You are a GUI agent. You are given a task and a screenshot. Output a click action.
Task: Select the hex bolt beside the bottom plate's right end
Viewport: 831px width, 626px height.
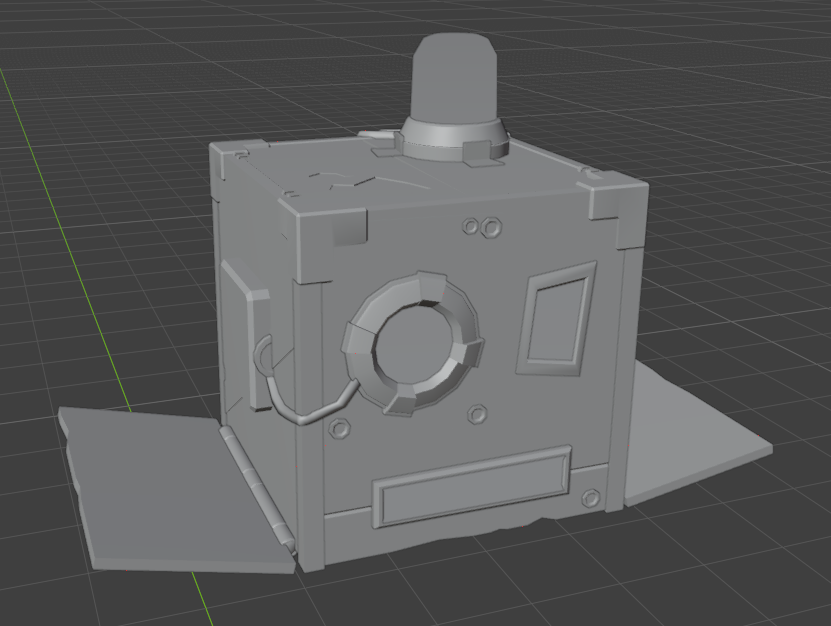[x=591, y=498]
